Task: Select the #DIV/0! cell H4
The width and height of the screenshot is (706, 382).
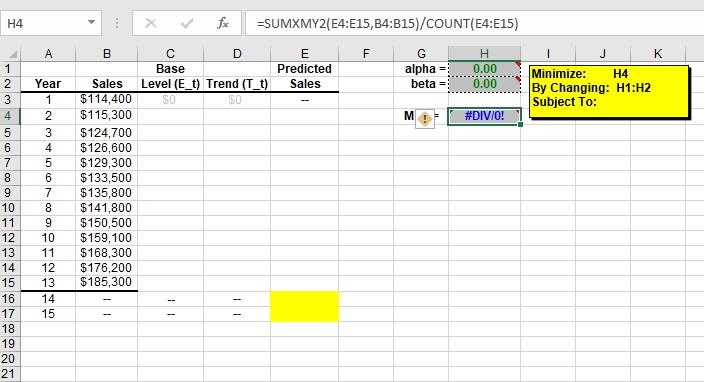Action: coord(484,116)
